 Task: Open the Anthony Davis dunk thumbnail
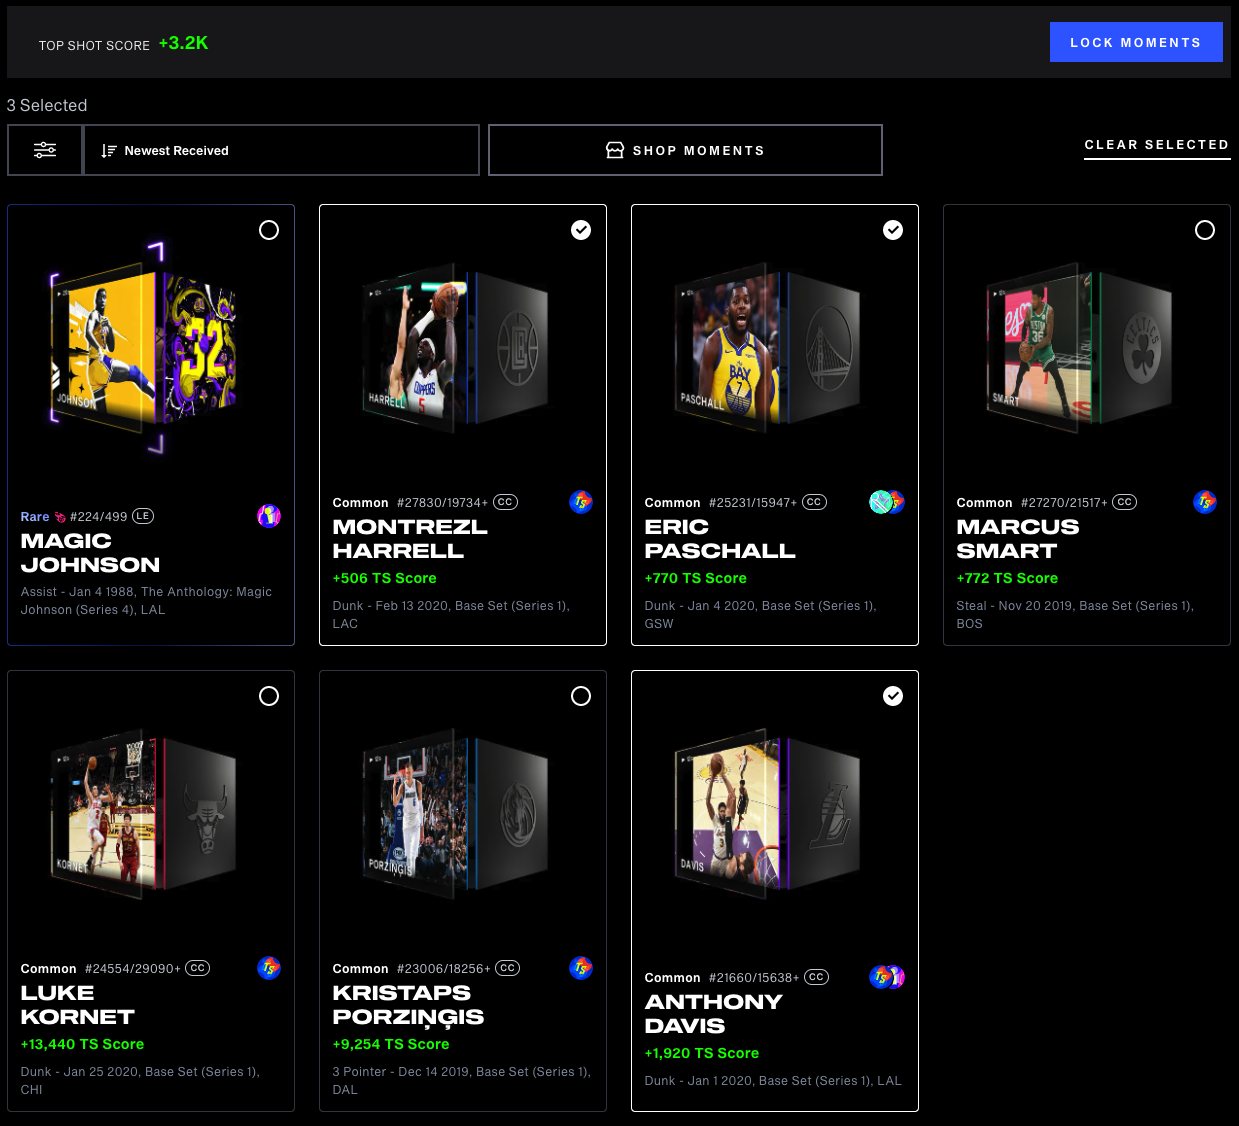(768, 813)
